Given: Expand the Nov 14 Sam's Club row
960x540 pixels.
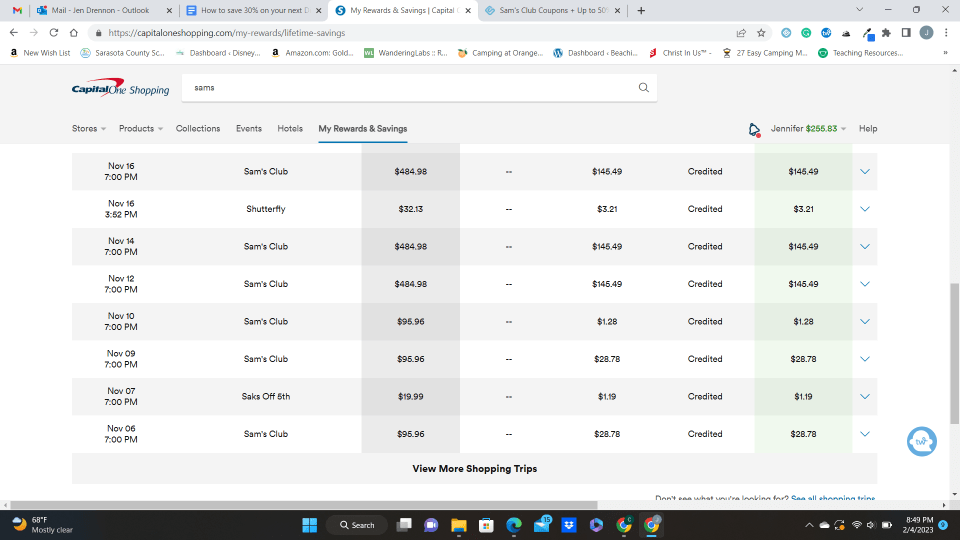Looking at the screenshot, I should pyautogui.click(x=864, y=246).
